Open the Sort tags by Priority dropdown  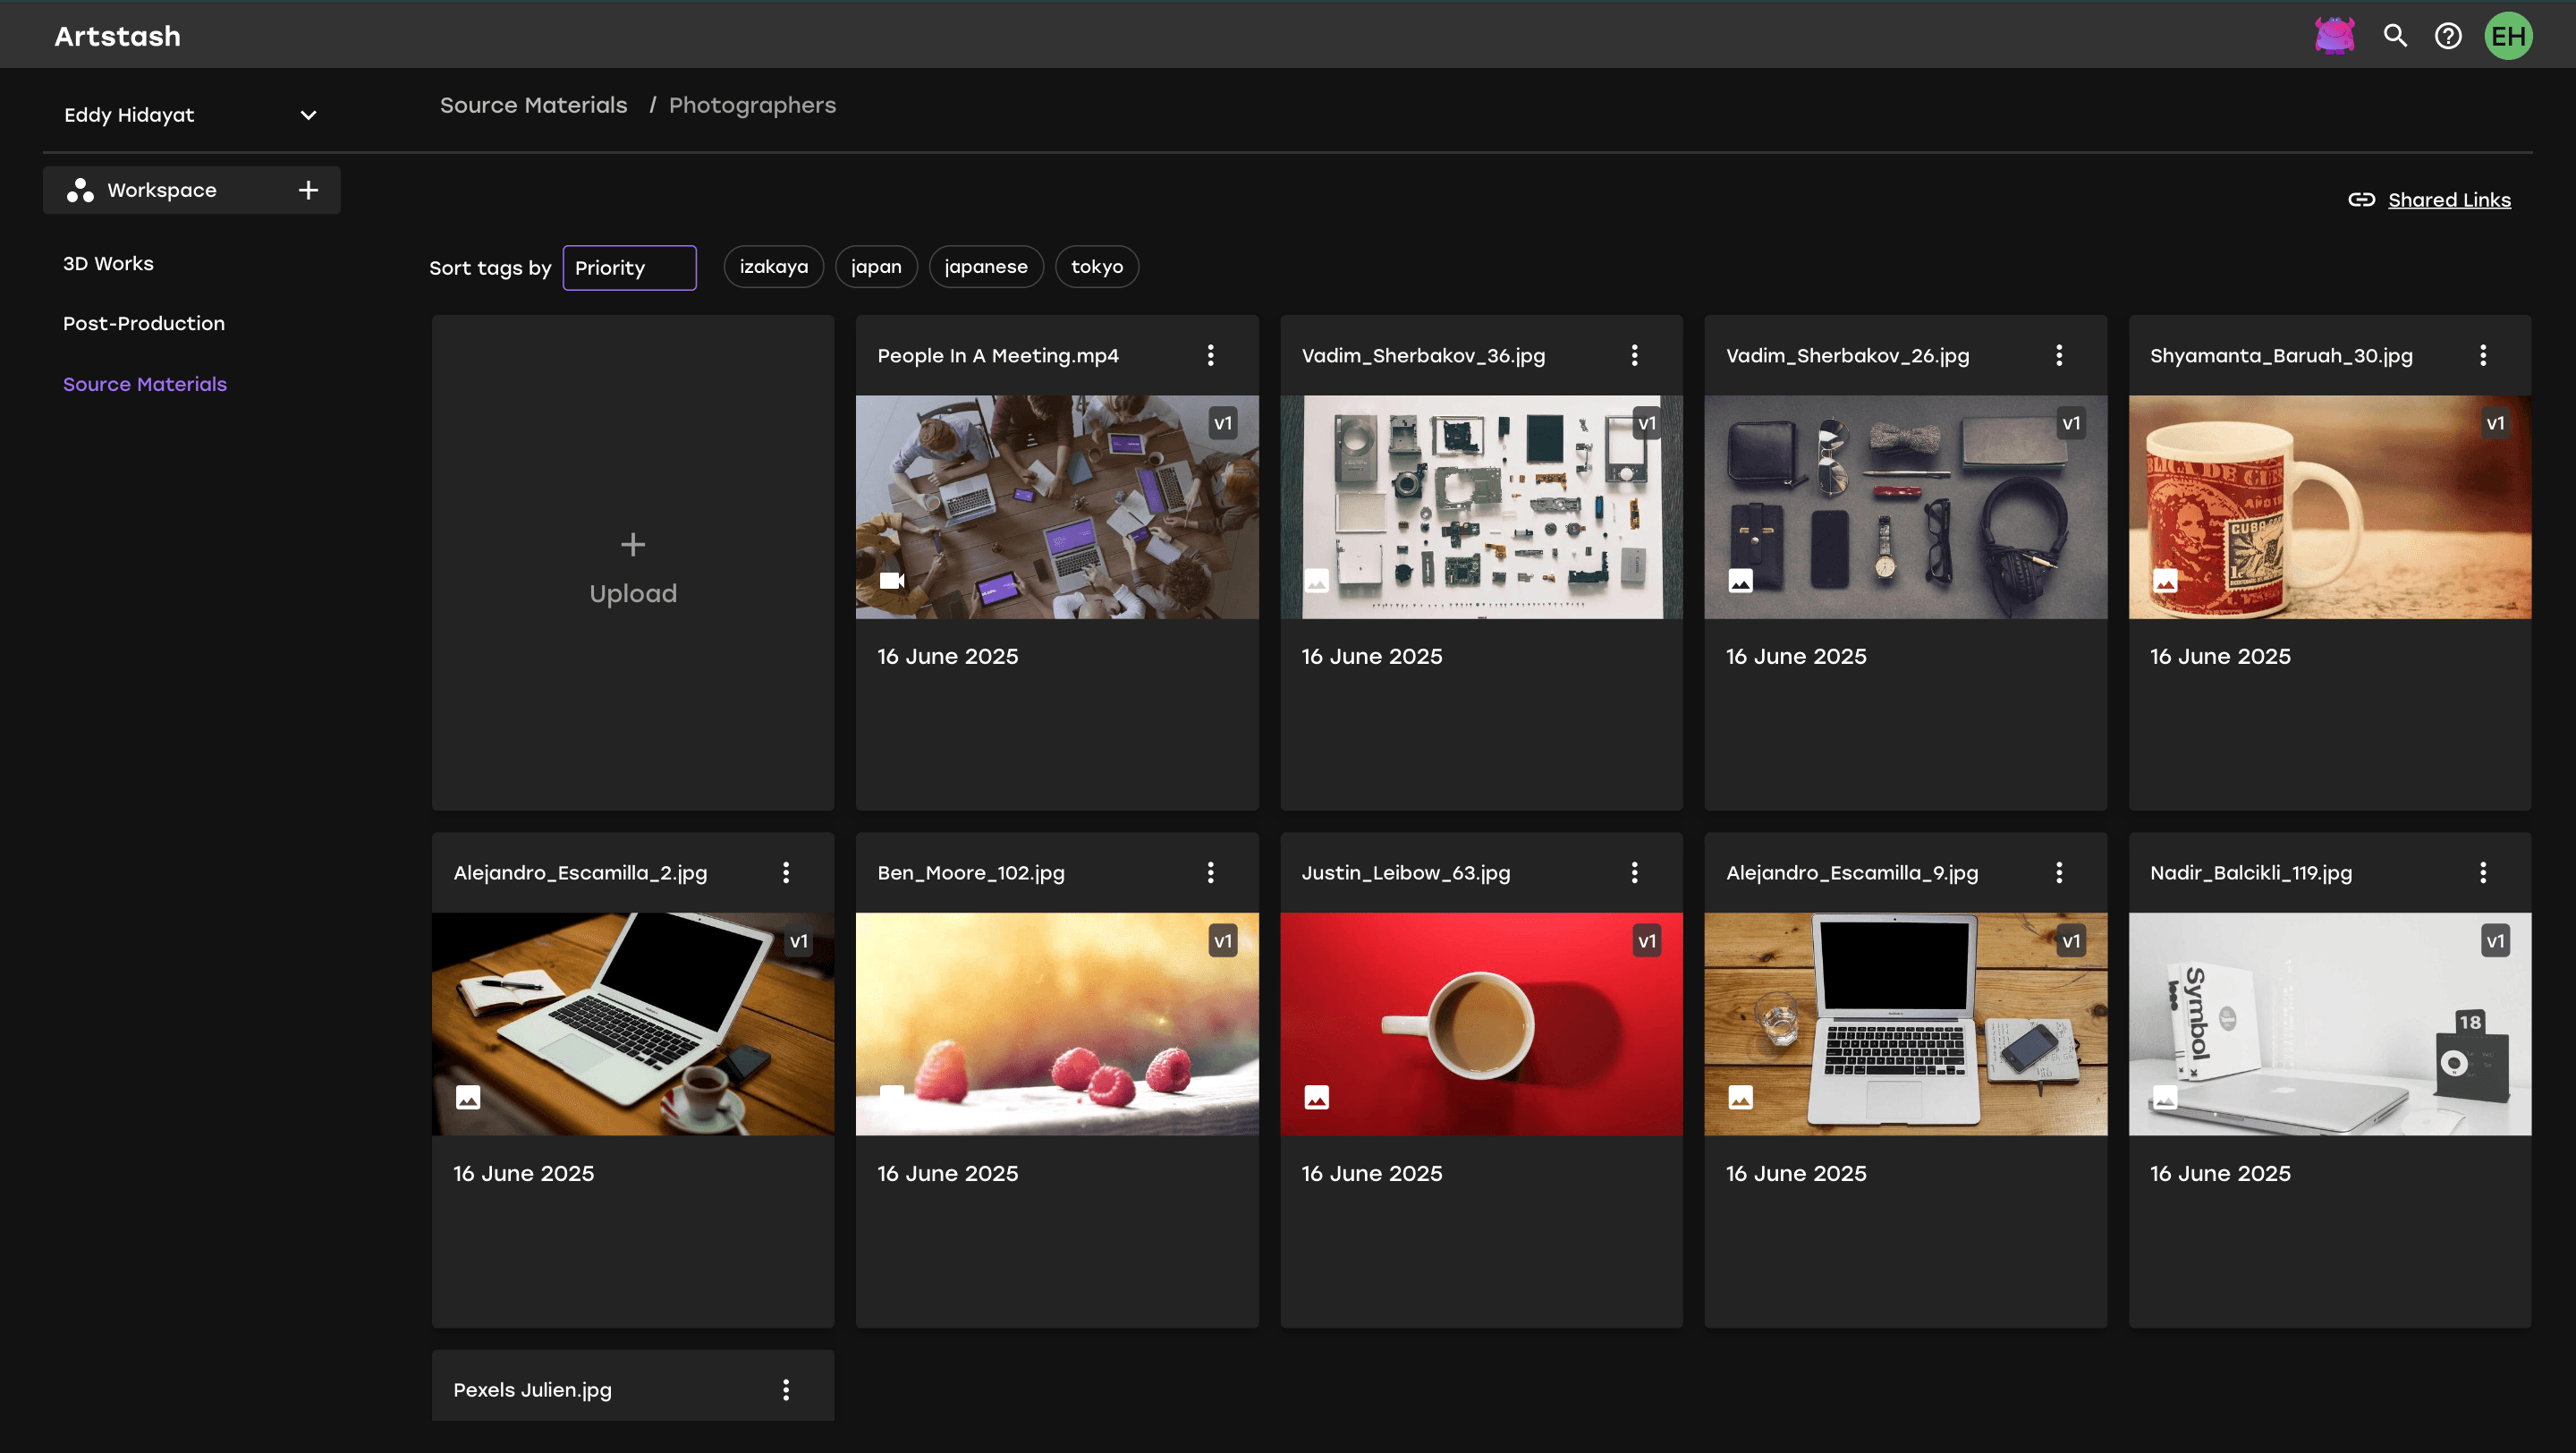click(x=629, y=268)
